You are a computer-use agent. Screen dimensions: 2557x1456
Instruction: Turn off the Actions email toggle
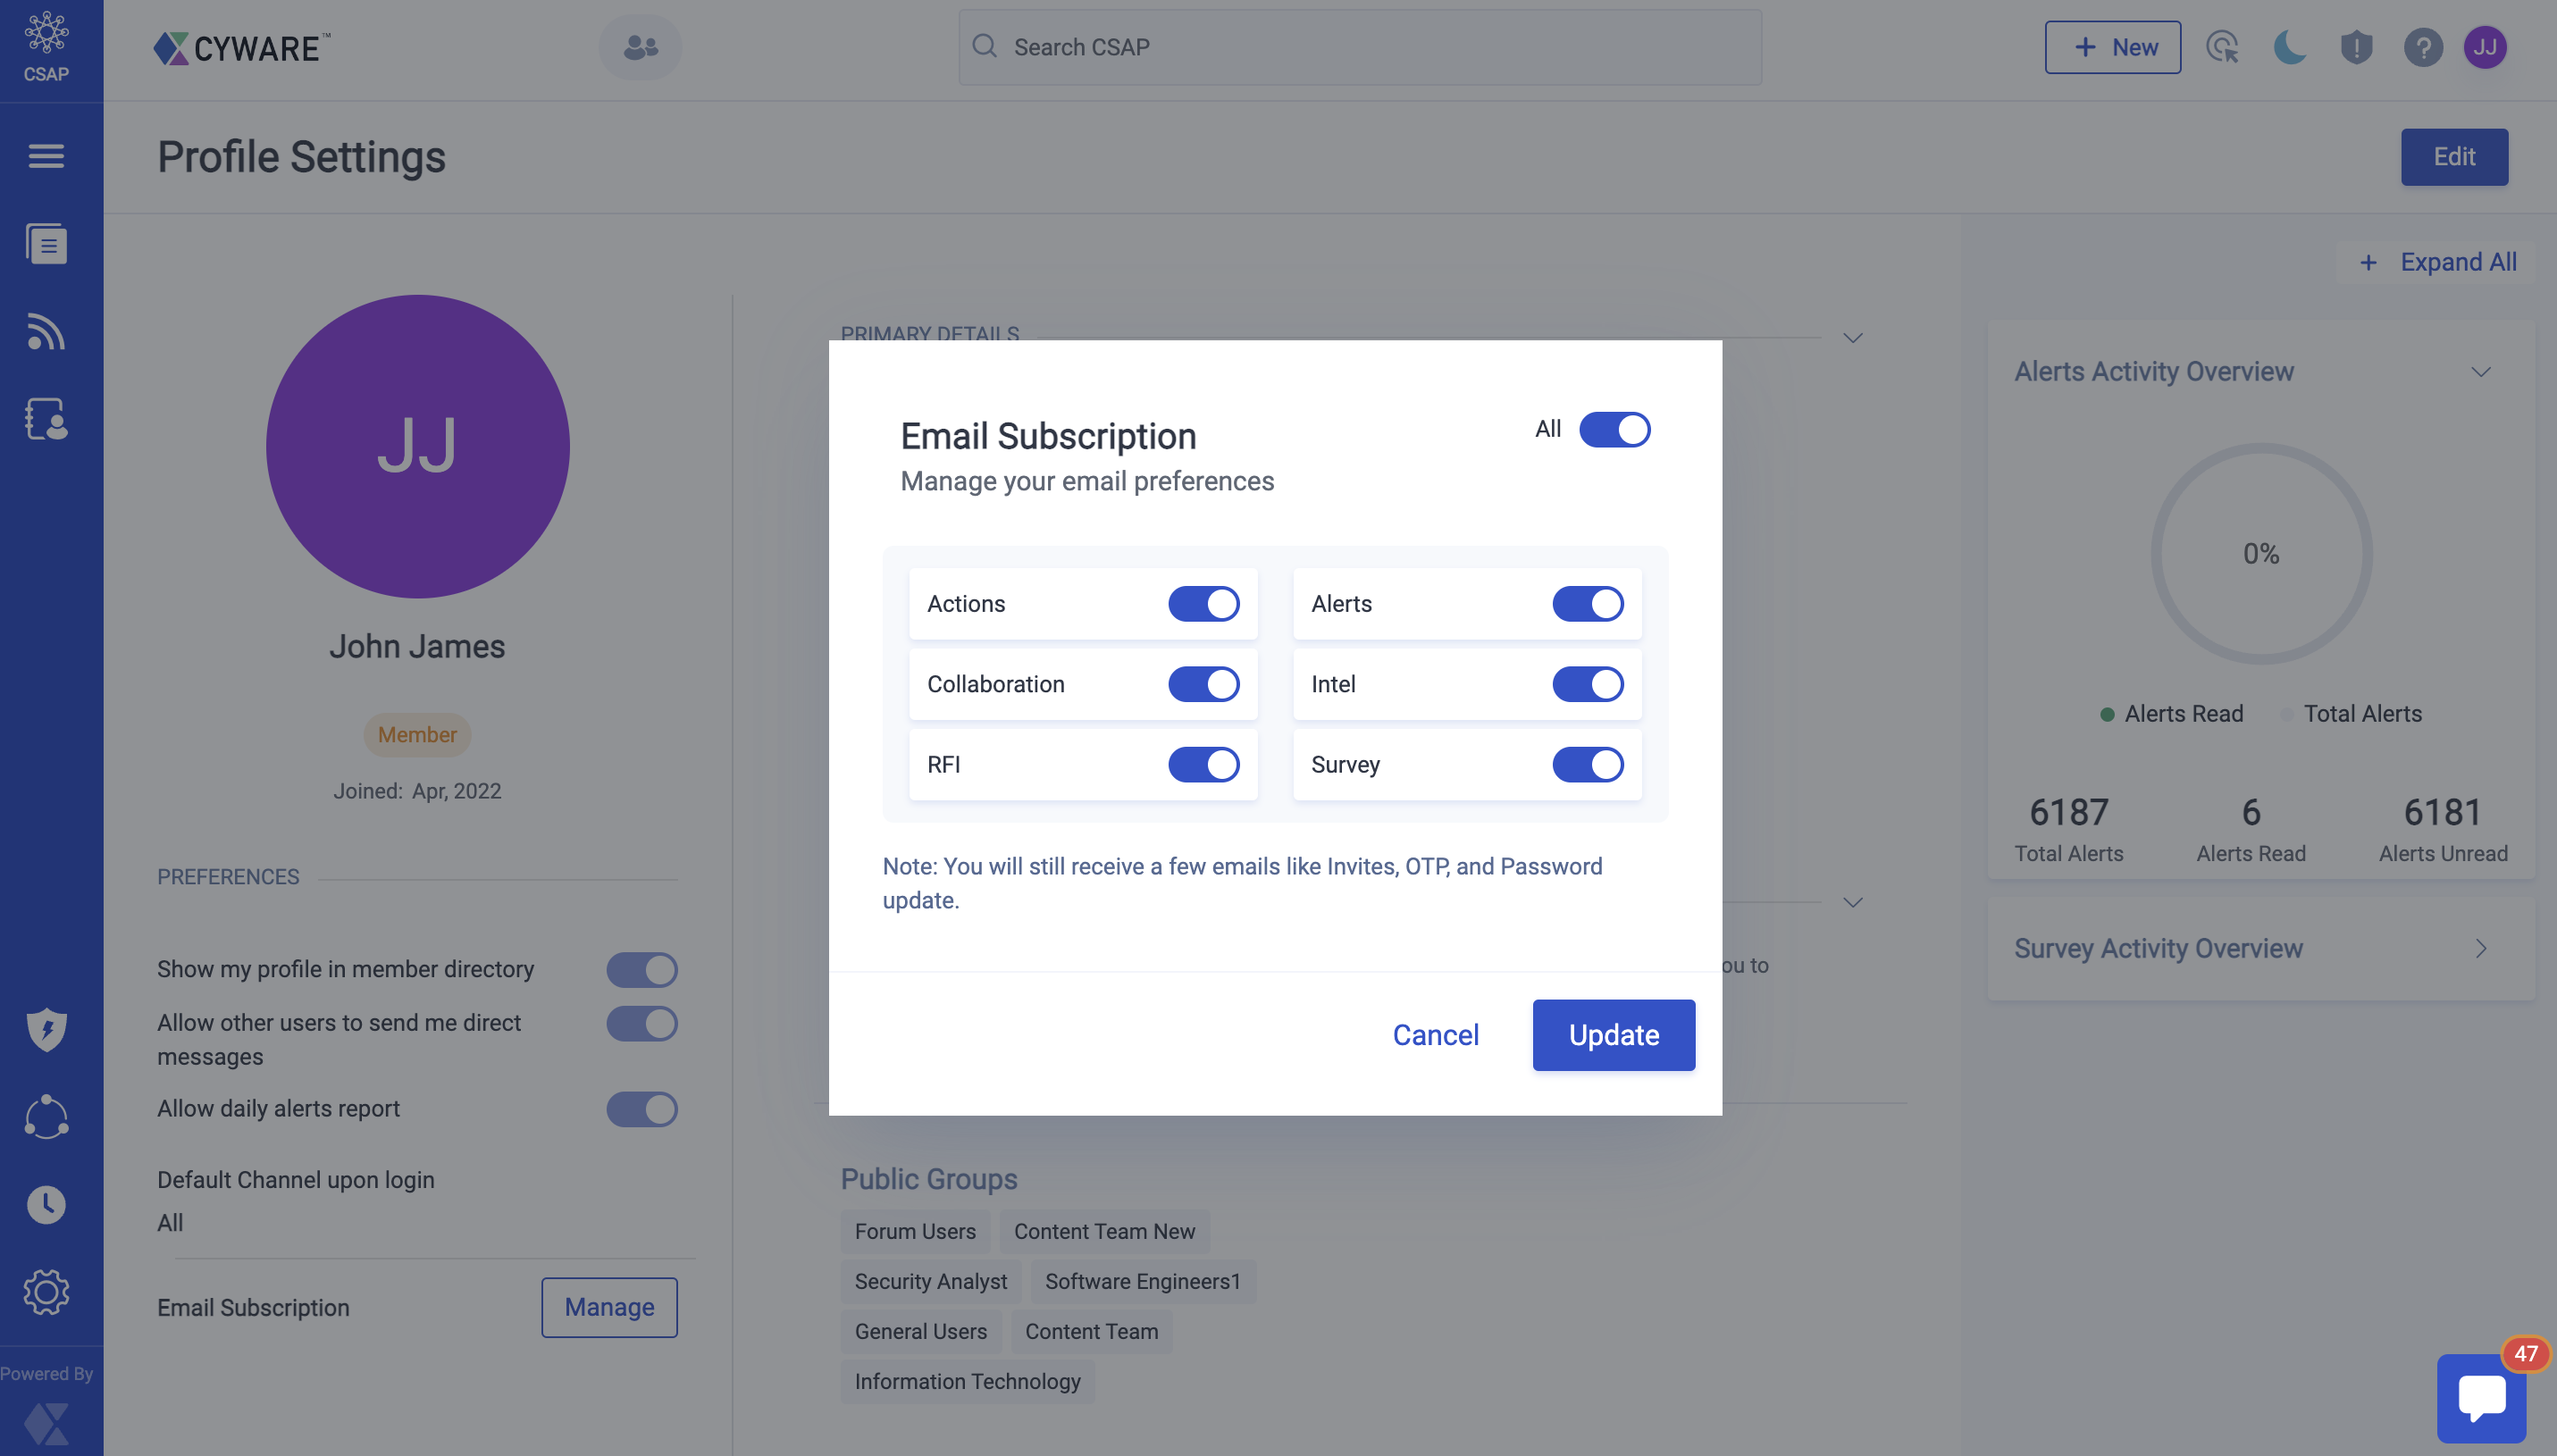click(1203, 604)
